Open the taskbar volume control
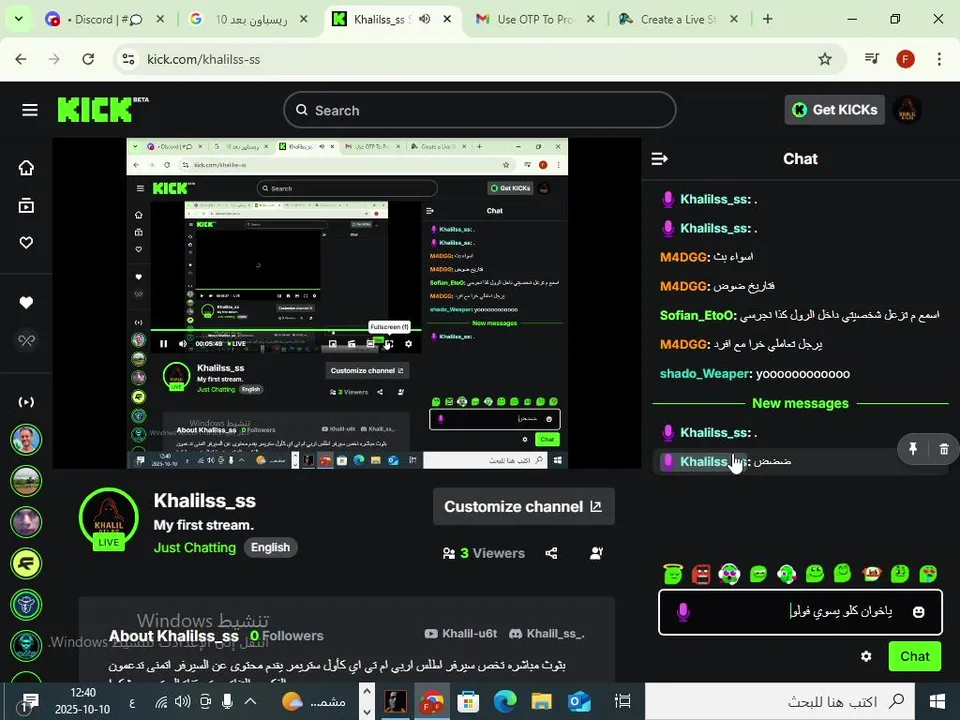 coord(182,702)
